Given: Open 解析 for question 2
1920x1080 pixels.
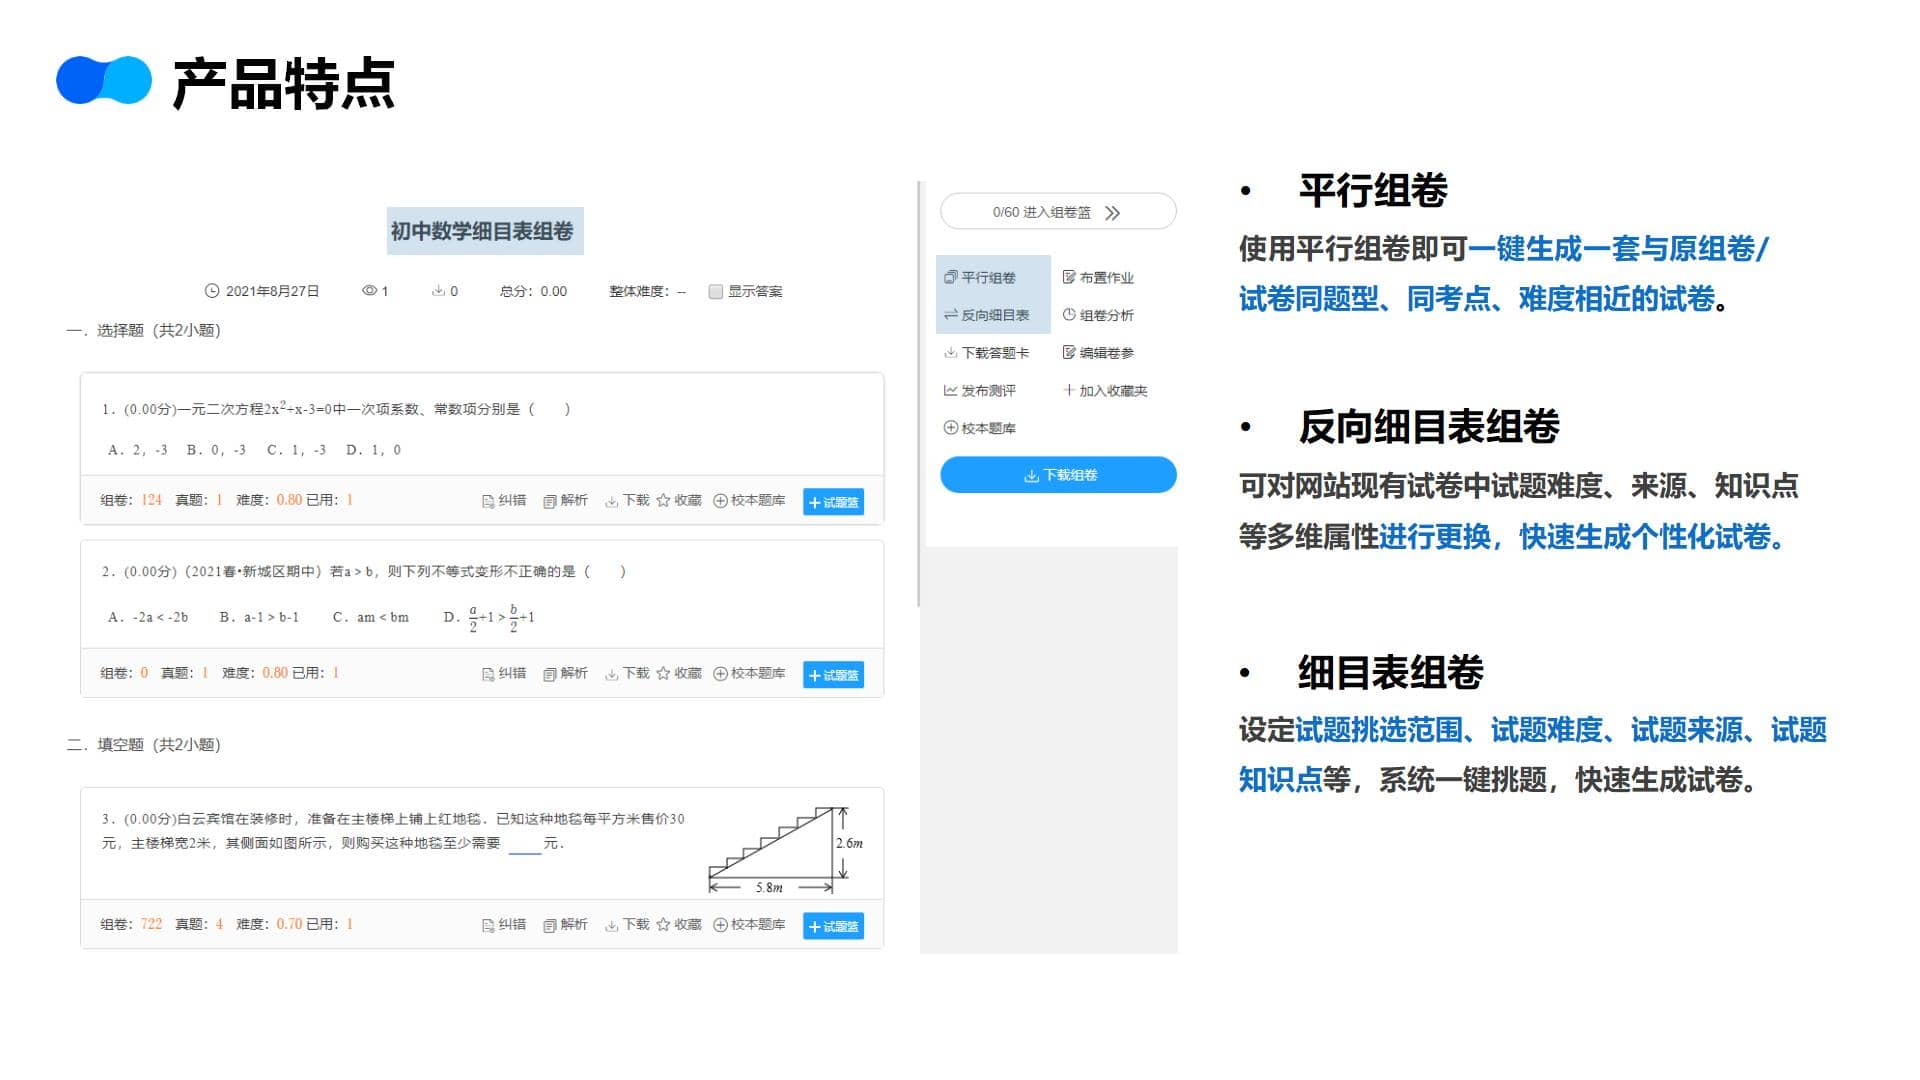Looking at the screenshot, I should tap(565, 674).
